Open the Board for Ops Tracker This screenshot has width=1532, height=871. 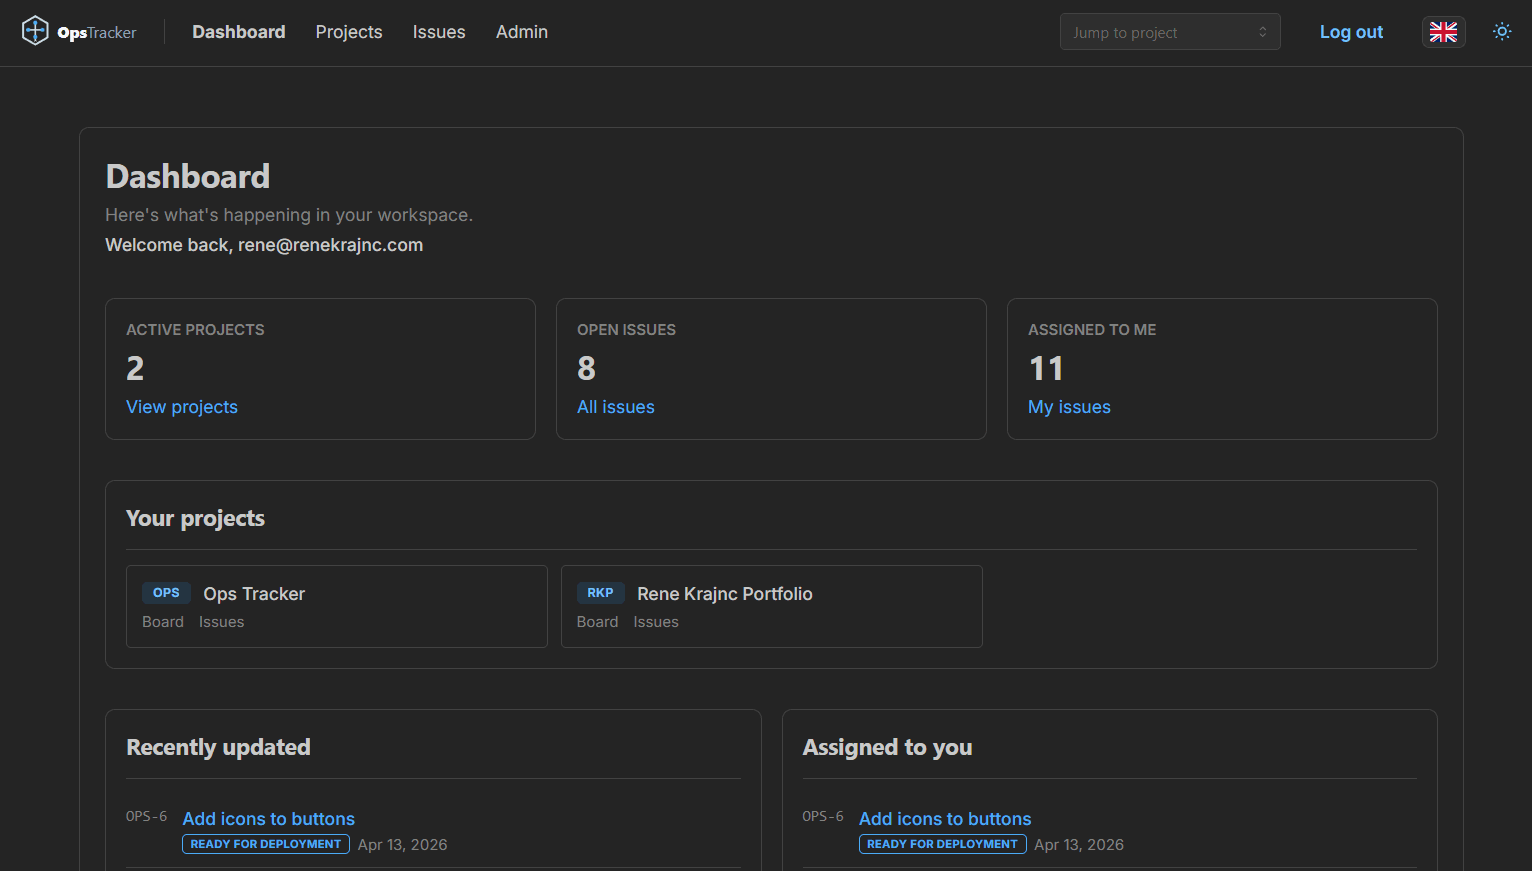163,621
